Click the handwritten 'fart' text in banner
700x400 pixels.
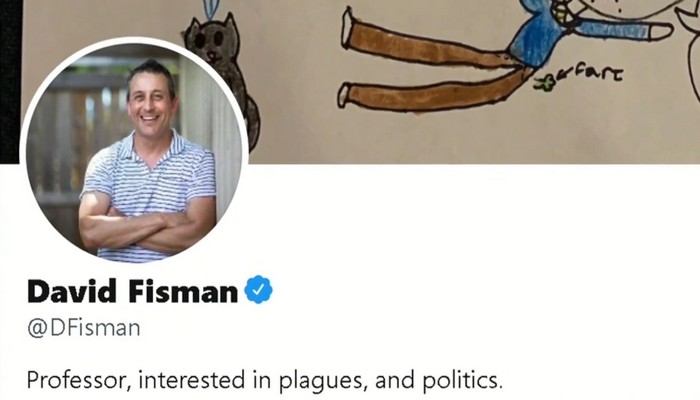pos(592,73)
